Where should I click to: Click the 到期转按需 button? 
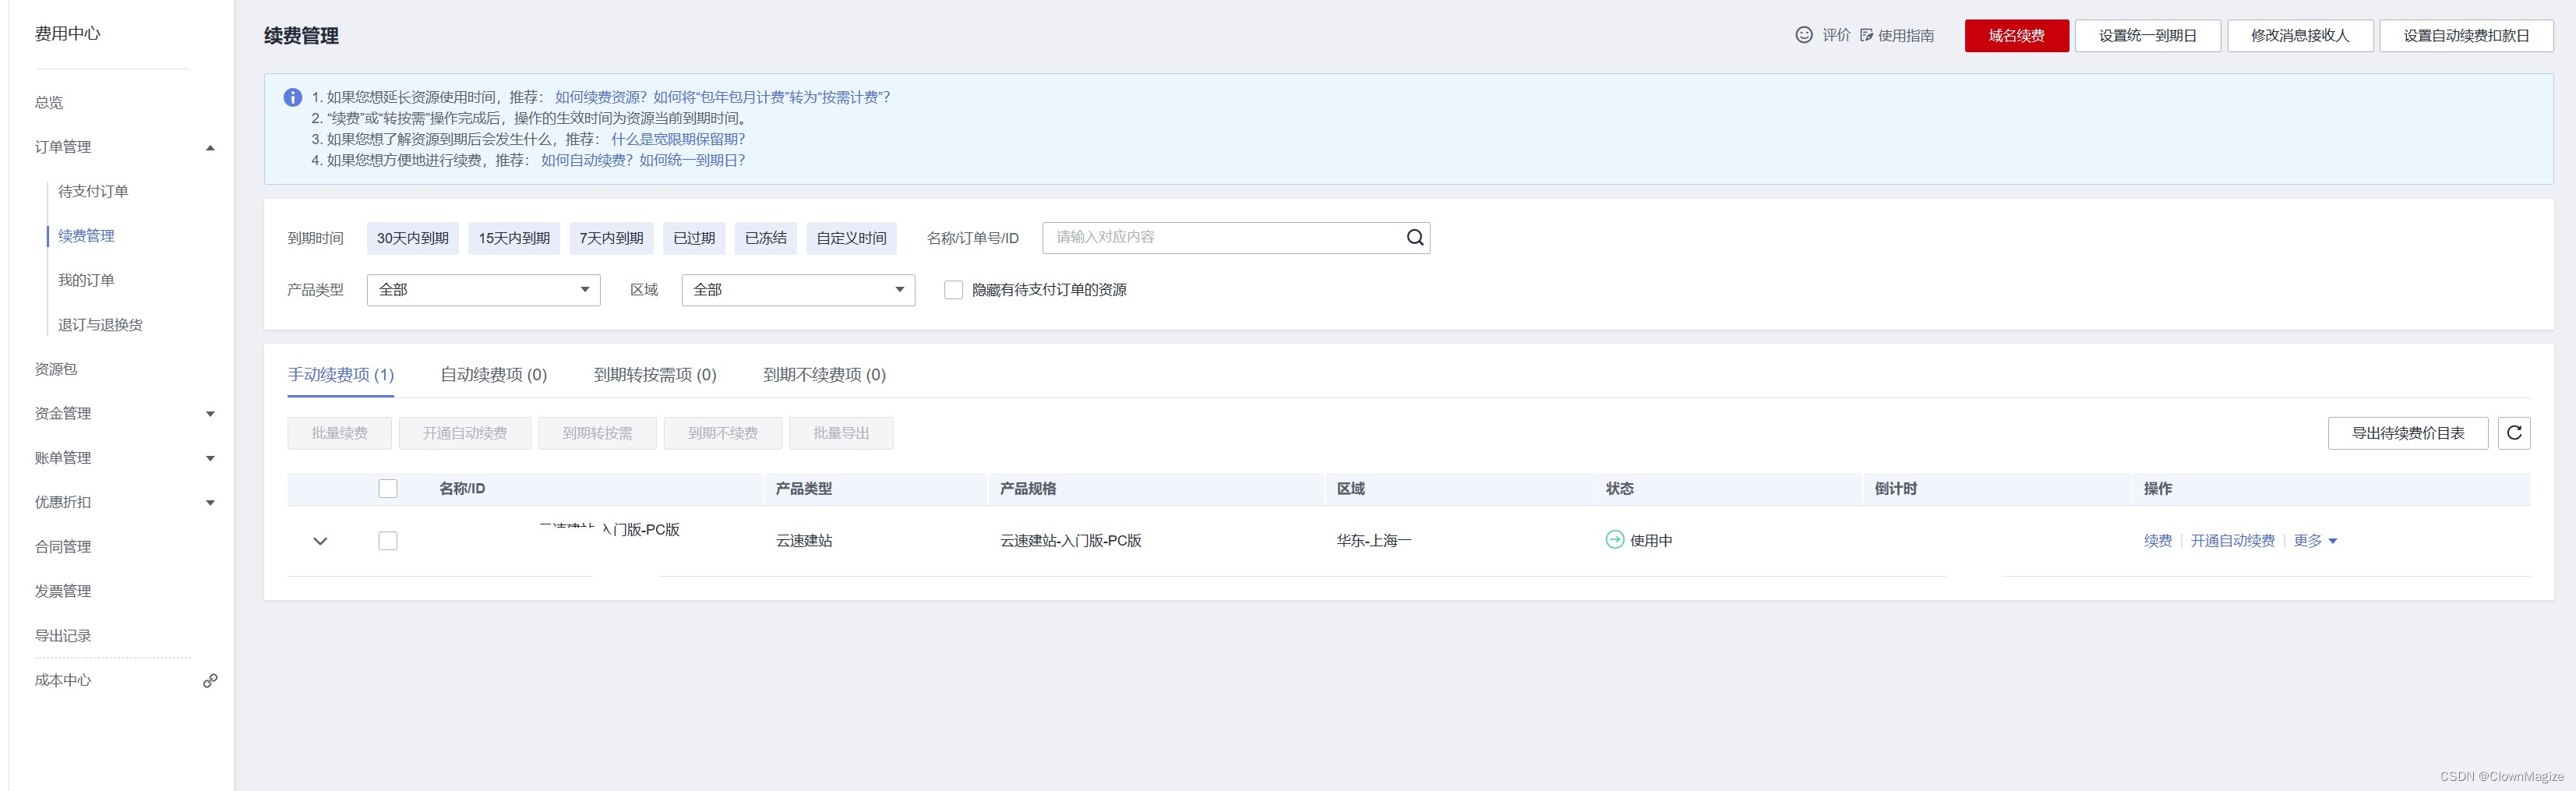(x=597, y=433)
